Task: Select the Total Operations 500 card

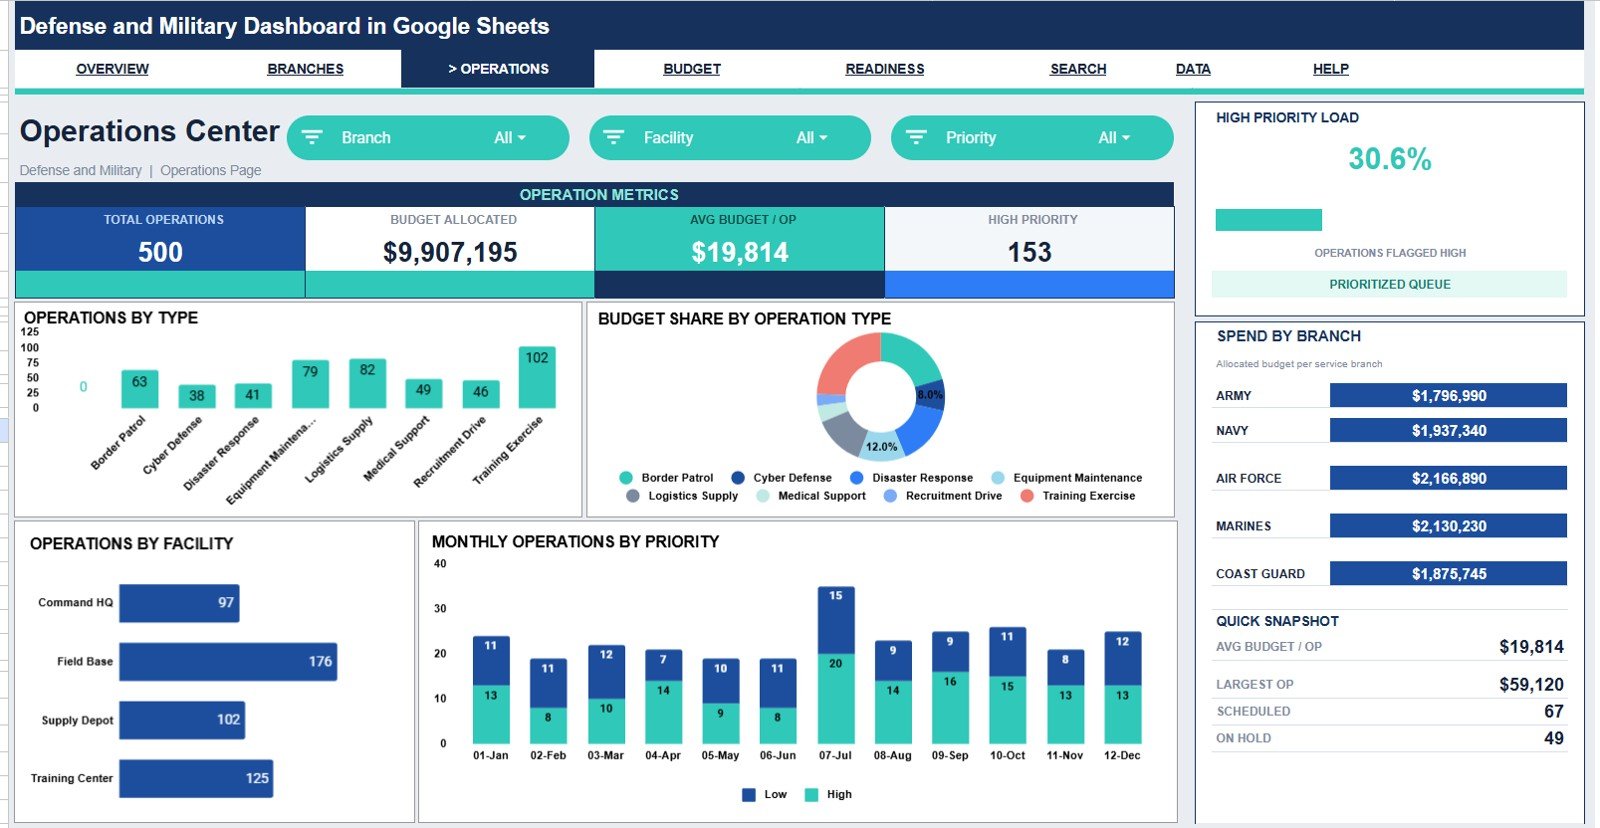Action: pos(160,252)
